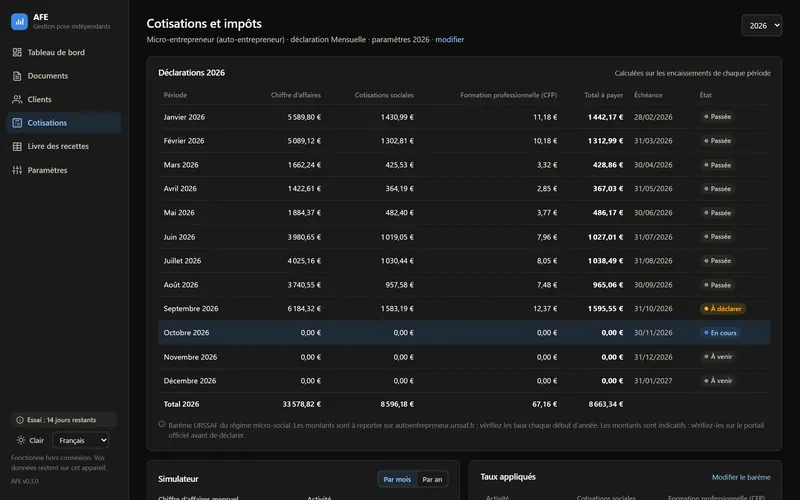Click the 8 663,34 € total amount

[606, 404]
